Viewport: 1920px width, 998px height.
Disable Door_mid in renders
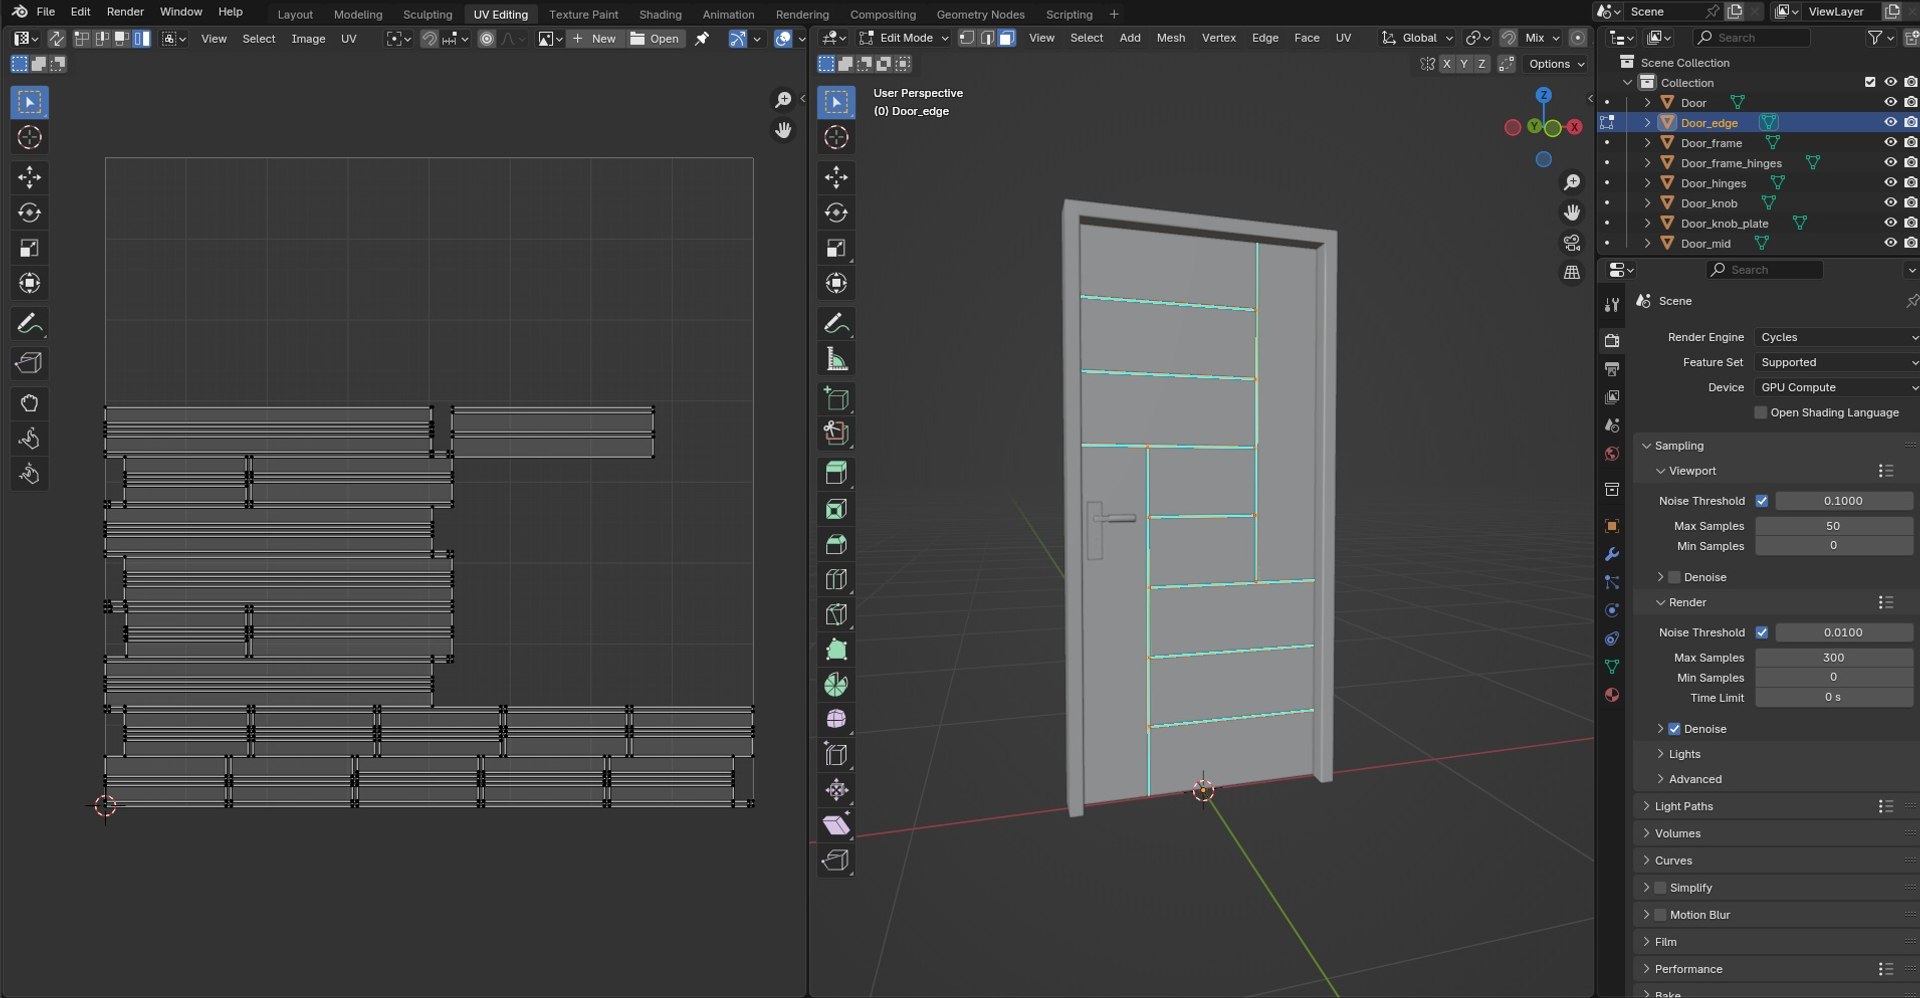(1910, 243)
